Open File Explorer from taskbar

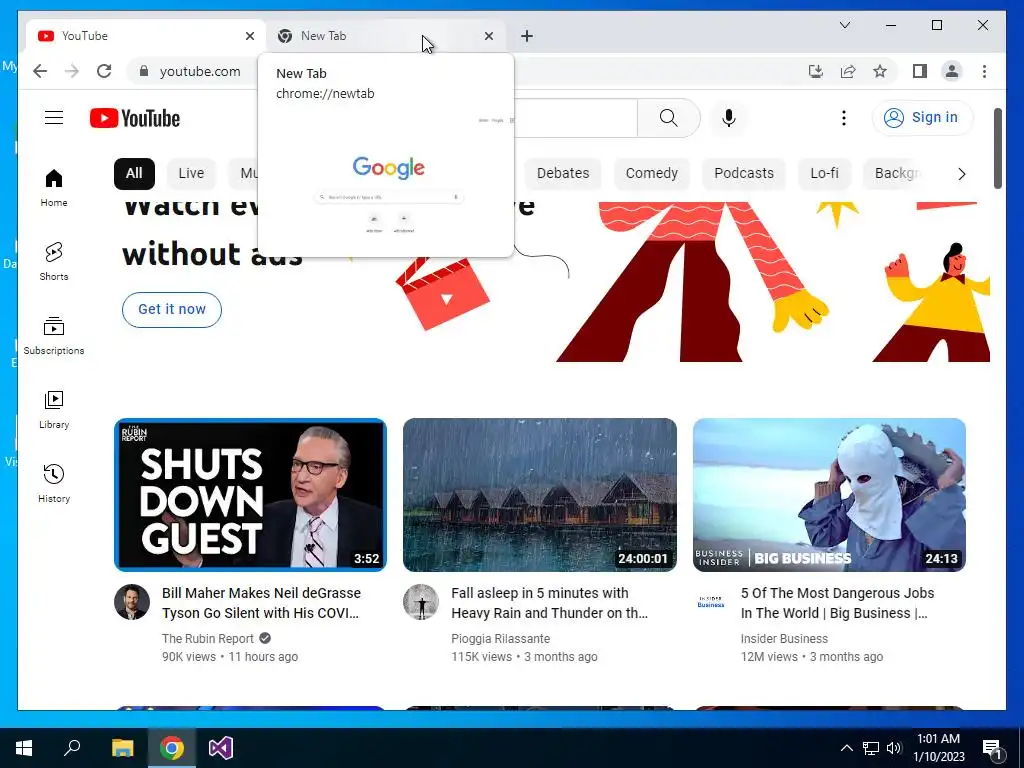(x=122, y=748)
